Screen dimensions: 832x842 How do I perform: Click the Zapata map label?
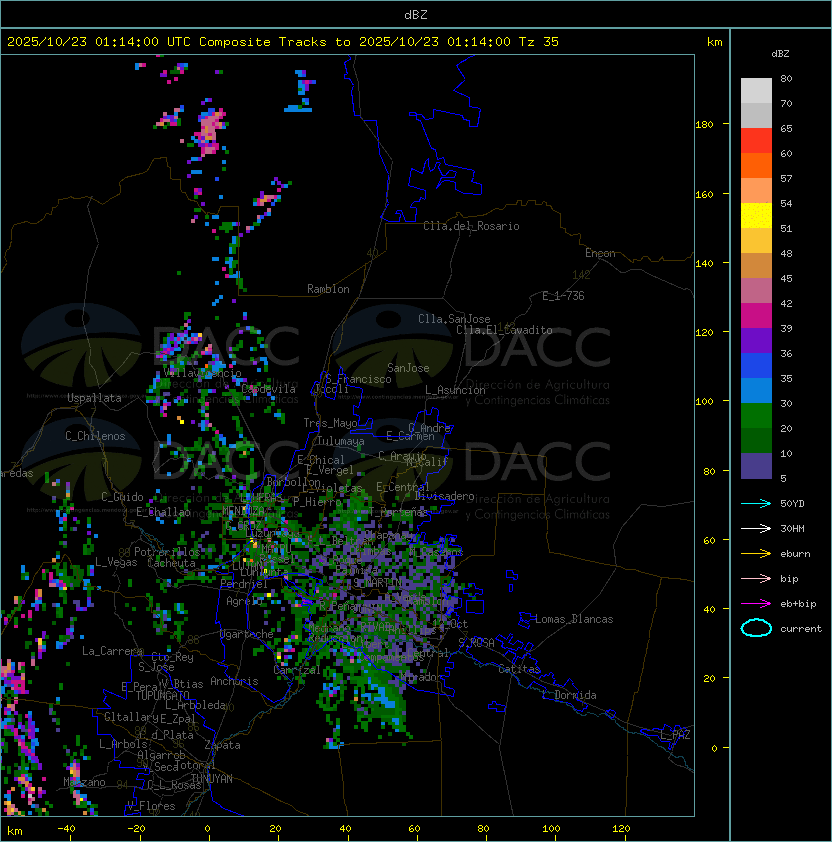(x=222, y=745)
